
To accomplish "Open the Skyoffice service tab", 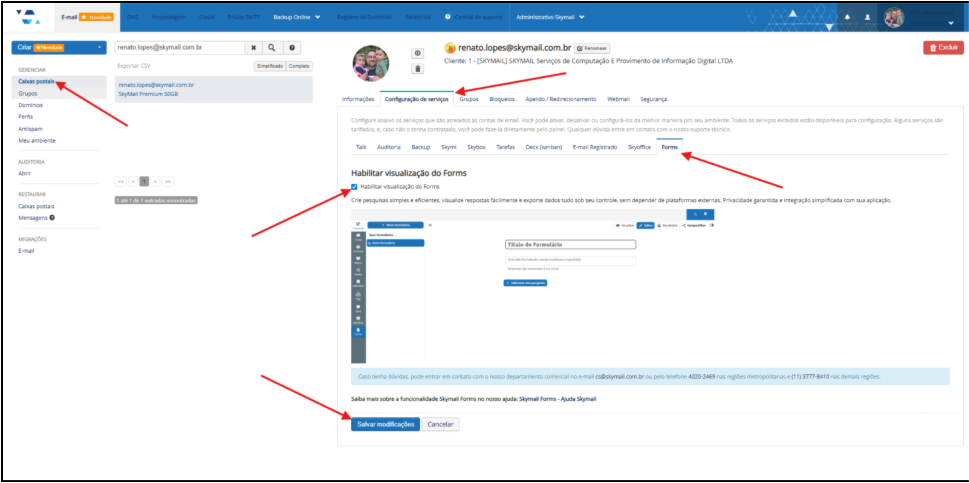I will (x=638, y=146).
